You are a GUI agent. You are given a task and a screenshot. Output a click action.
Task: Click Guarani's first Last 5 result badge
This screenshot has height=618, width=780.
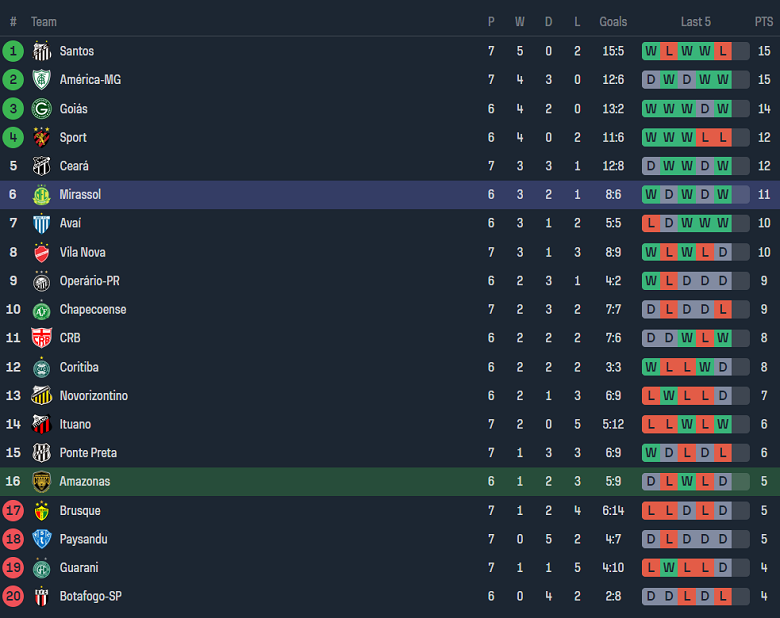[651, 568]
